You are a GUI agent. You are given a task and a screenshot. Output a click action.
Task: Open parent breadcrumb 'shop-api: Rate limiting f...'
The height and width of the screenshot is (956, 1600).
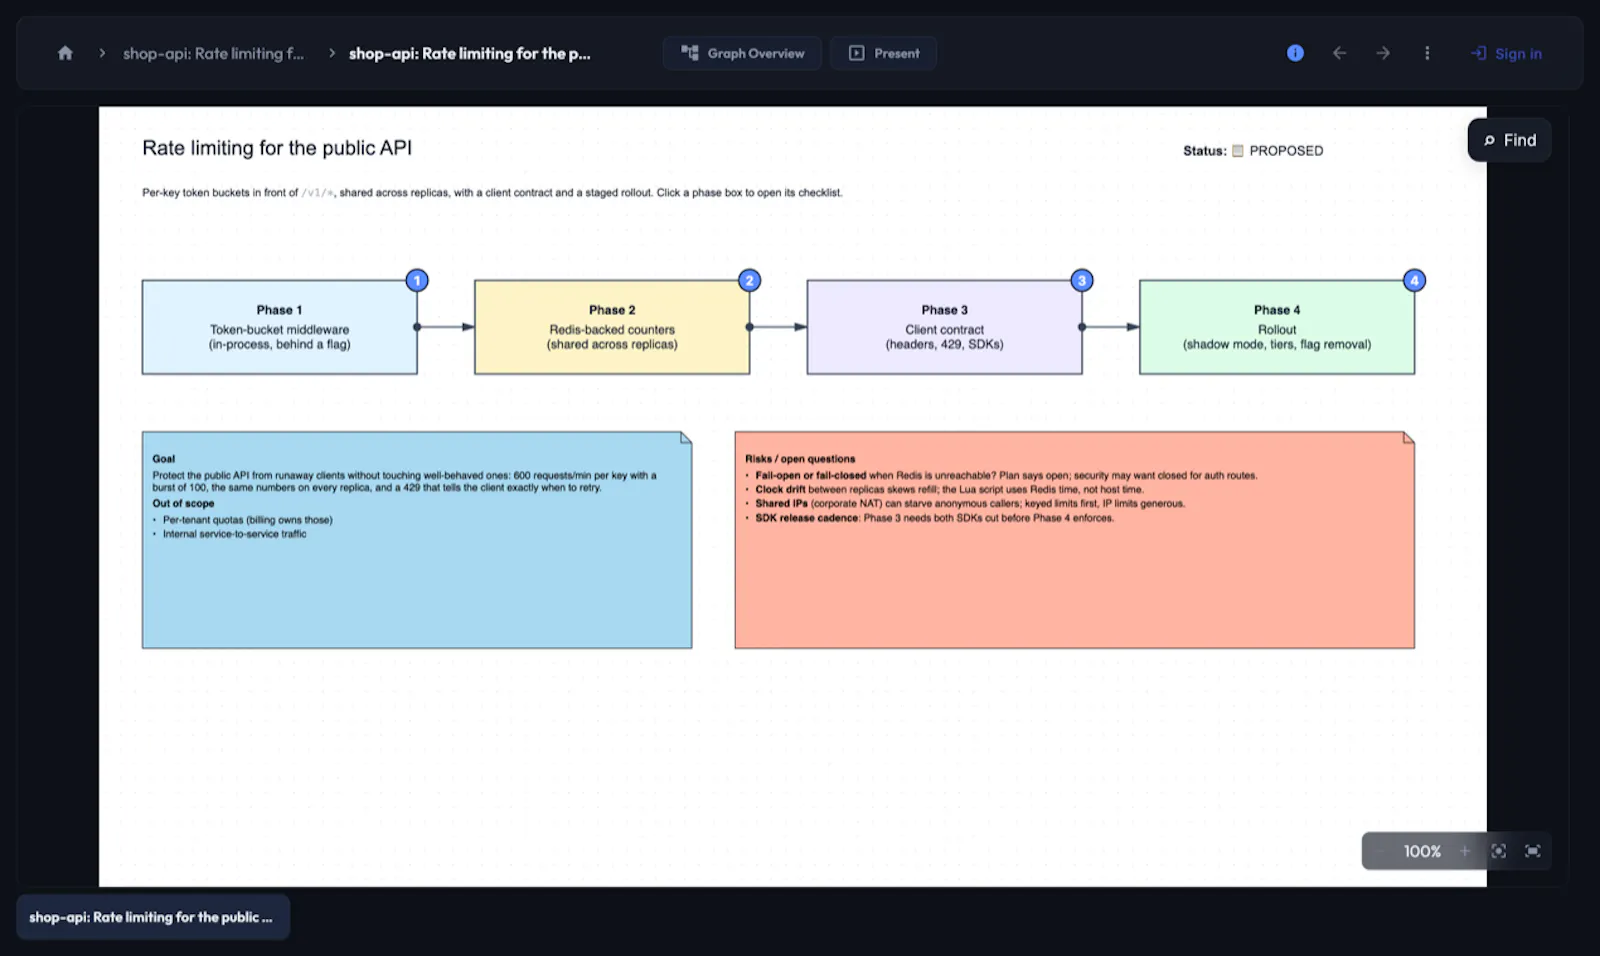[213, 53]
